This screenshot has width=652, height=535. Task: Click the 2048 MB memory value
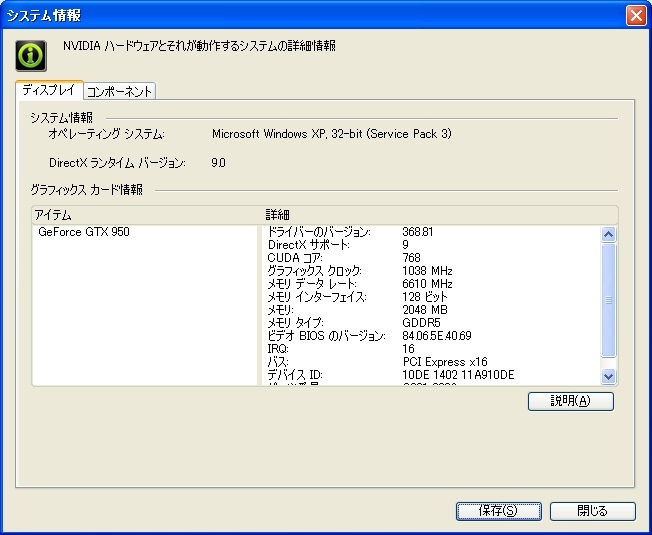425,310
